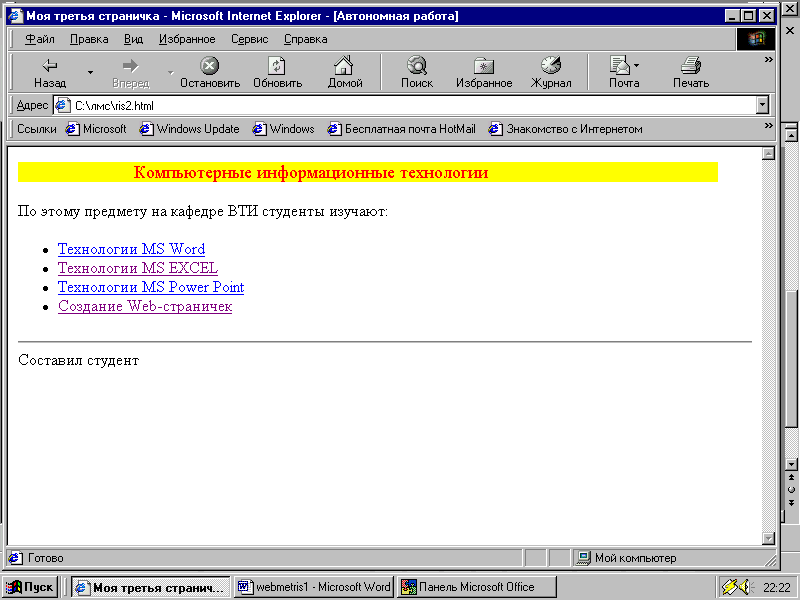Open the Избранное menu in menu bar
Viewport: 800px width, 600px height.
[x=187, y=39]
